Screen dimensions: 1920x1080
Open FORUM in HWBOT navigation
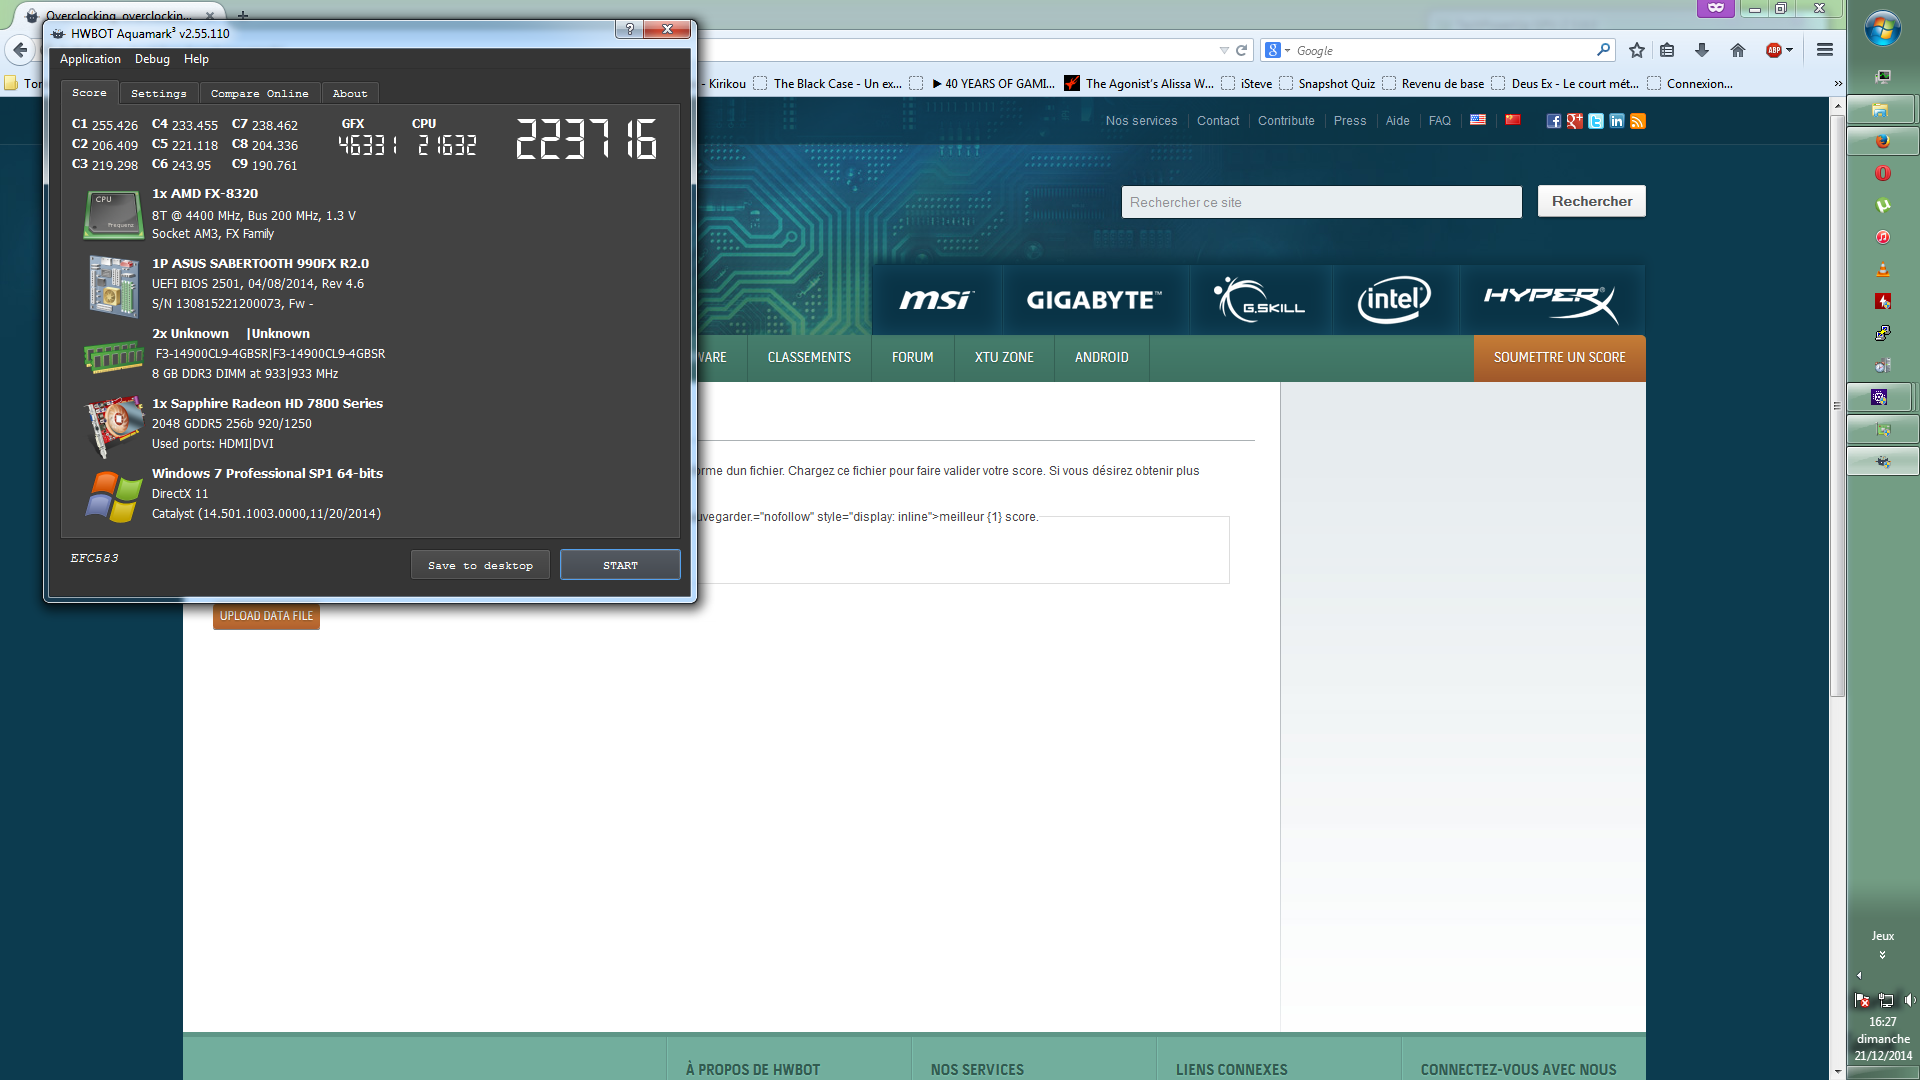tap(912, 357)
